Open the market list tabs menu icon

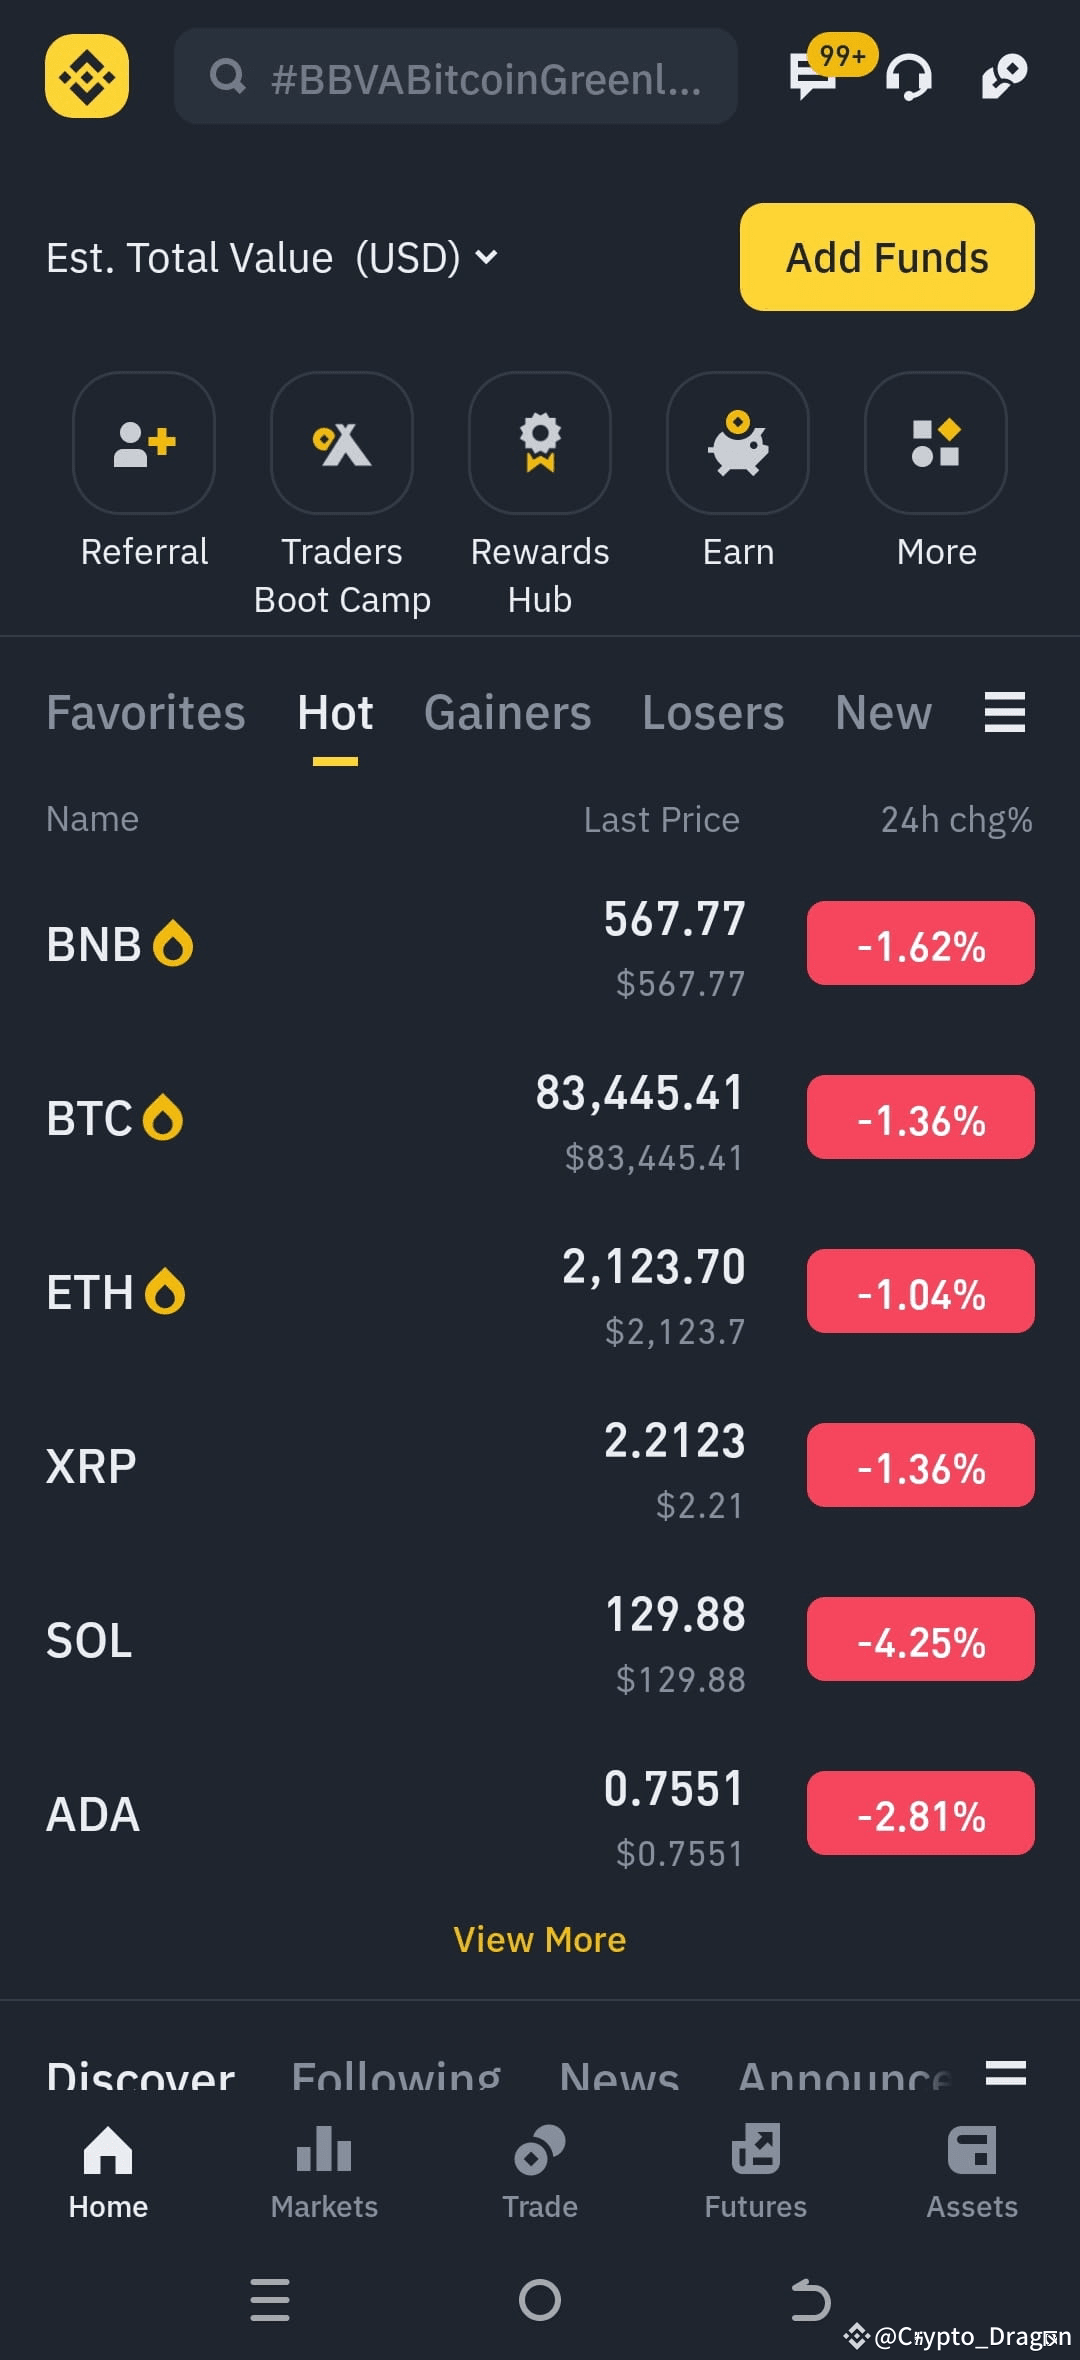1005,712
